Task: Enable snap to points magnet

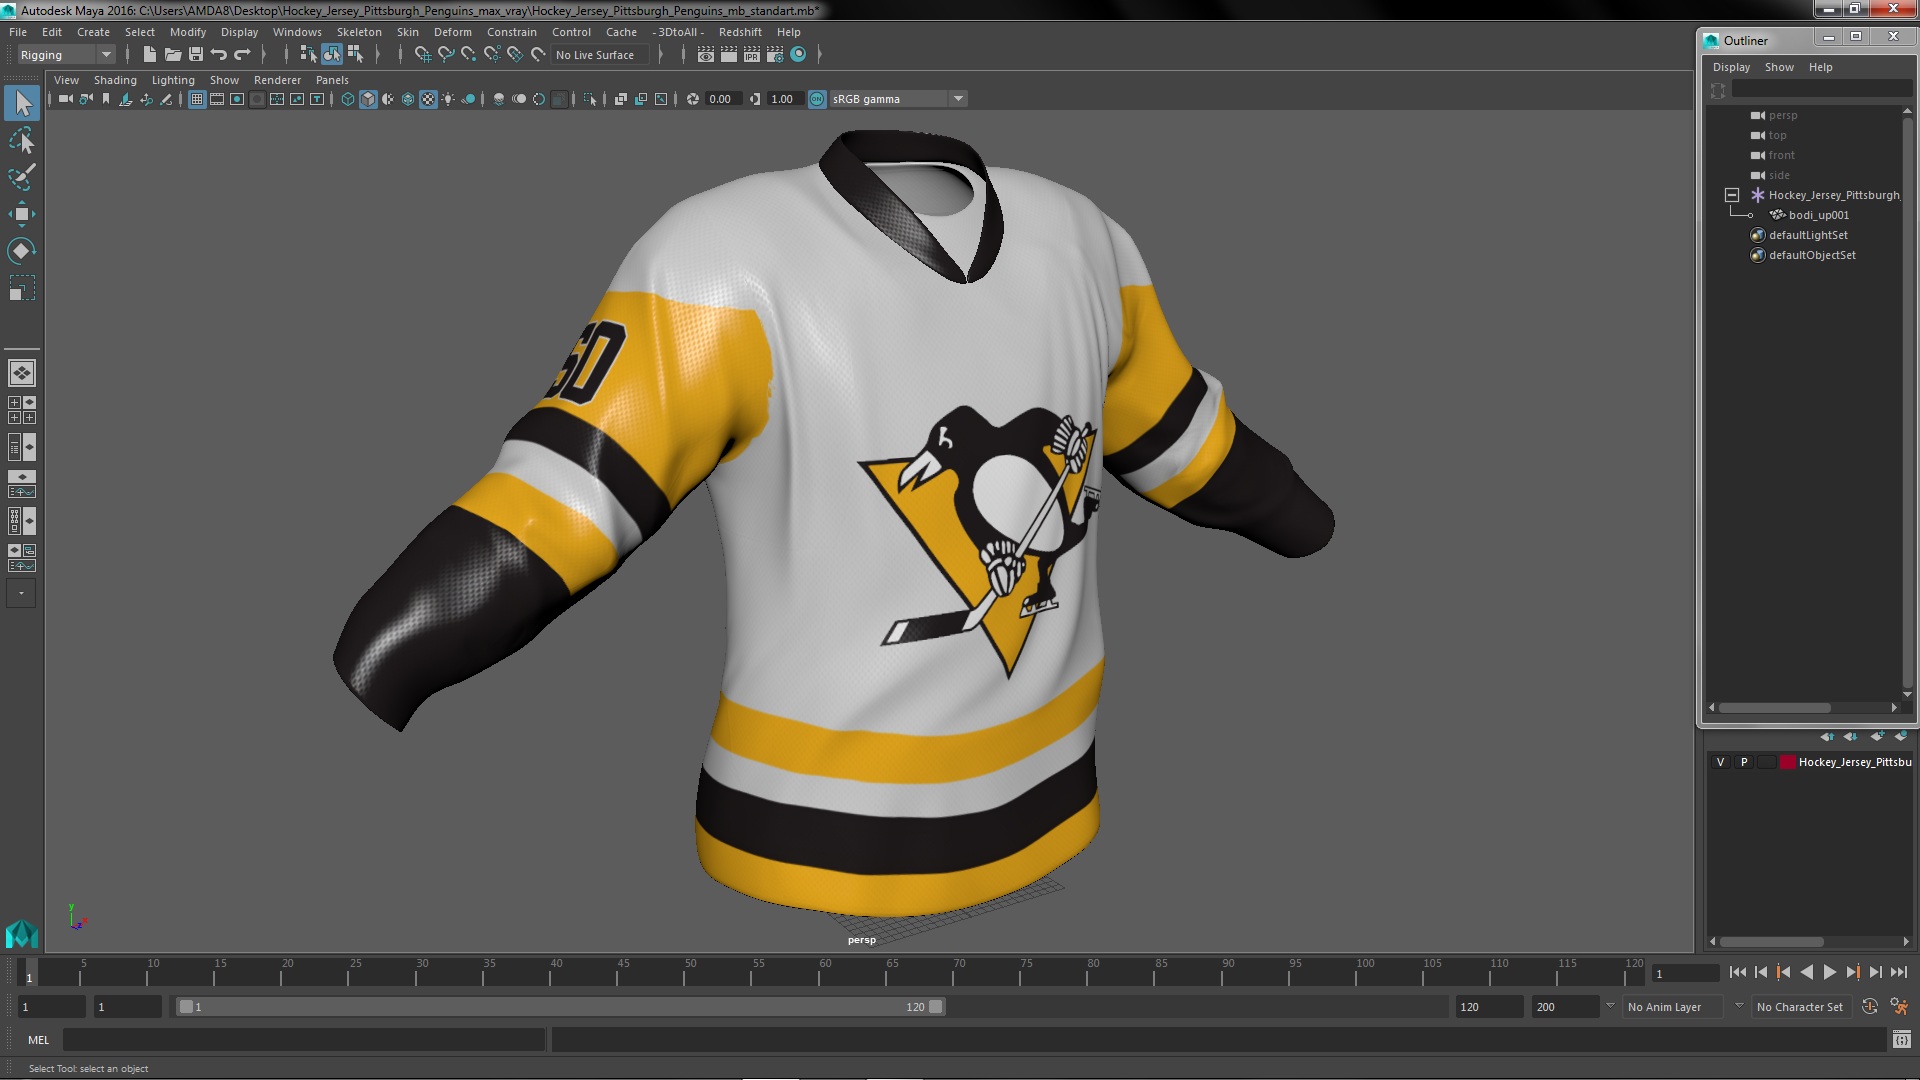Action: 469,55
